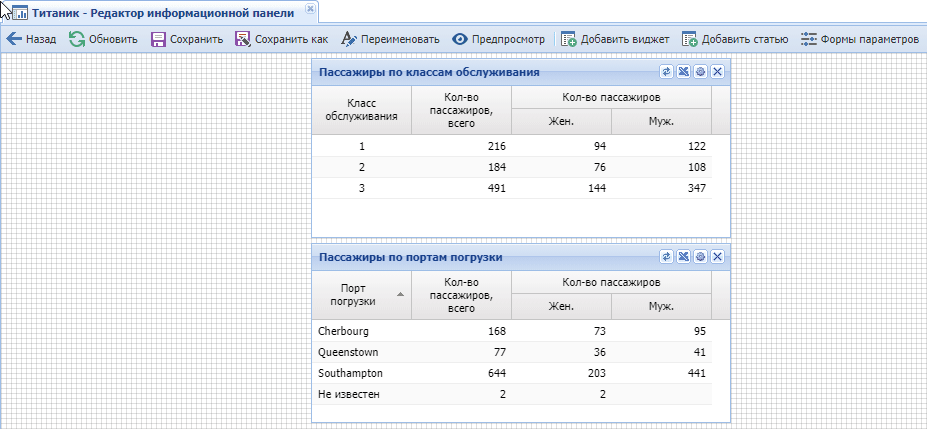Click the total 77 for Queenstown

500,352
